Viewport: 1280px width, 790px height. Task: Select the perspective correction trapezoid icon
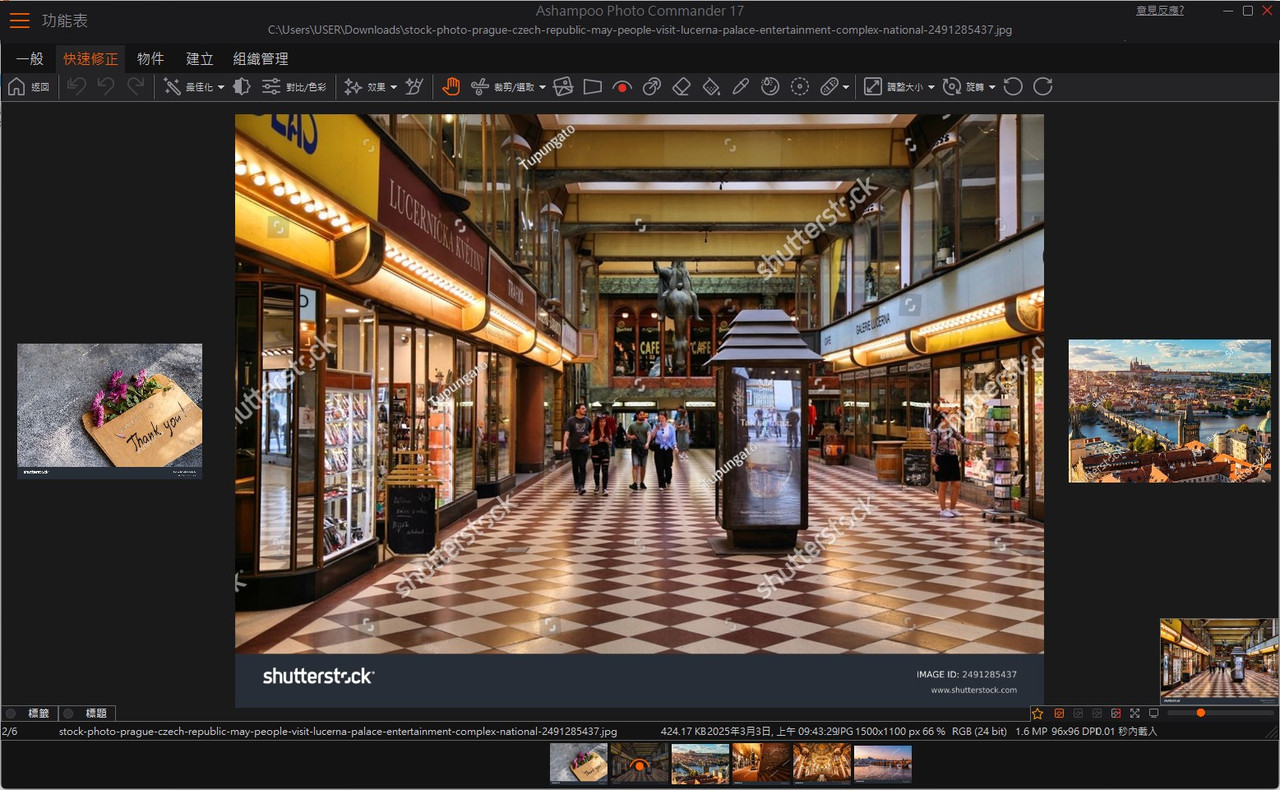(x=592, y=87)
